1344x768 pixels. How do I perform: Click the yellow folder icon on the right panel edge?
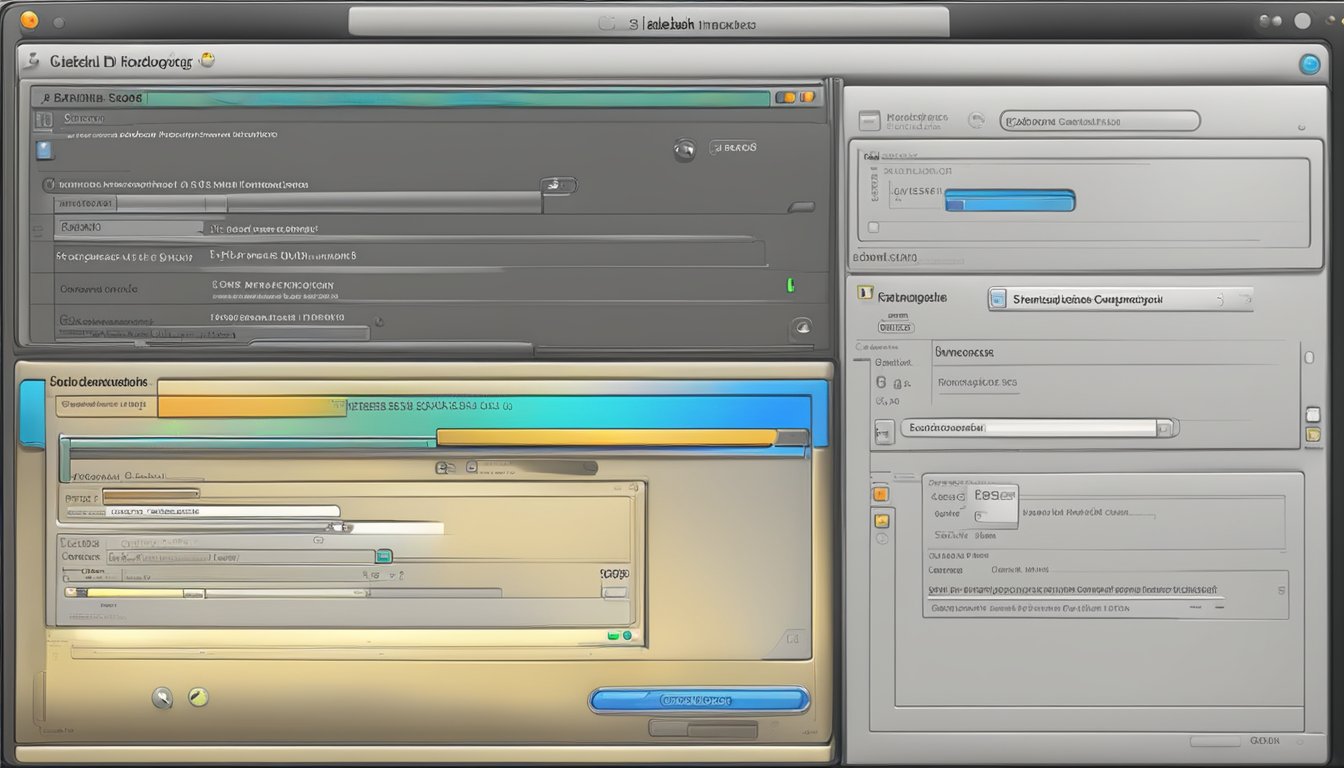[x=1313, y=434]
